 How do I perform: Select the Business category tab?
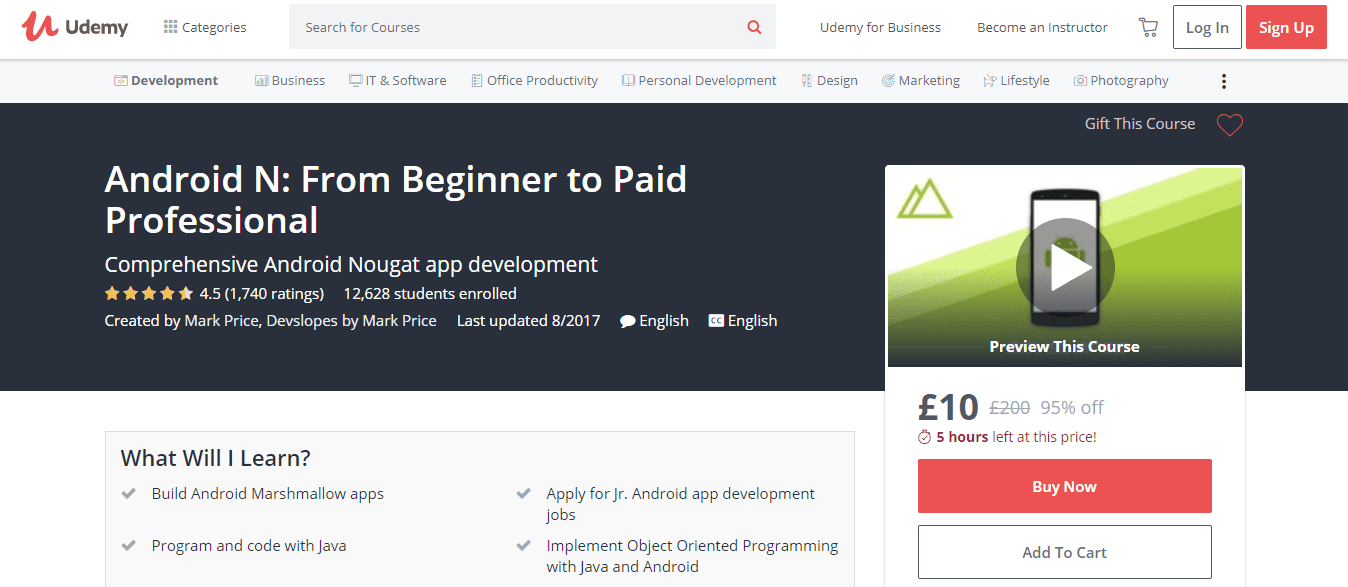290,81
